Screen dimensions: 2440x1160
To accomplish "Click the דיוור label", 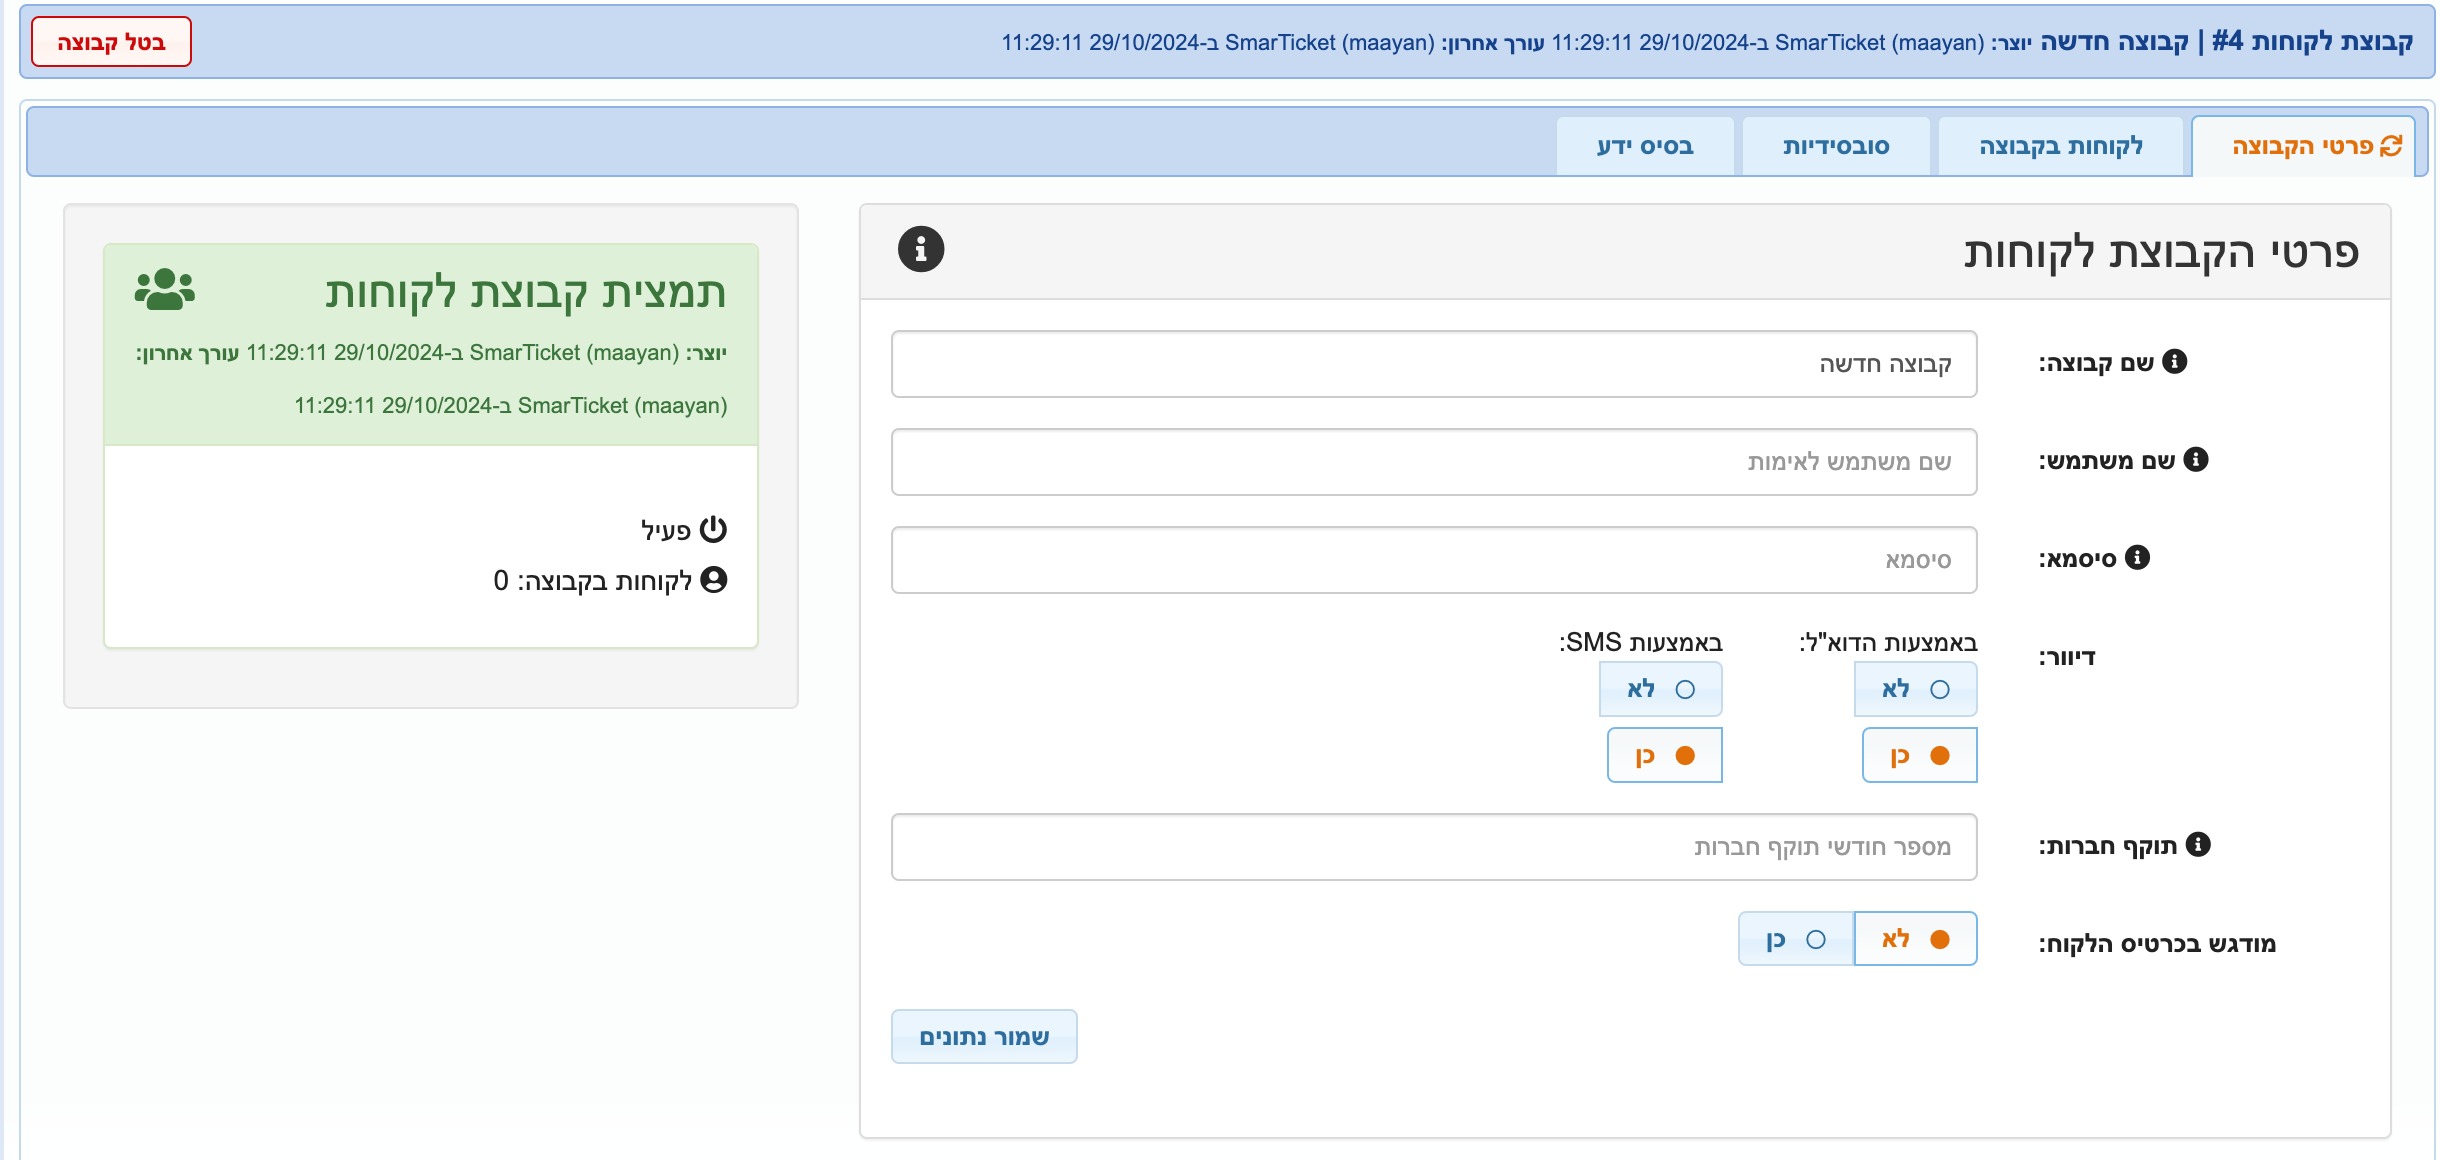I will 2067,657.
